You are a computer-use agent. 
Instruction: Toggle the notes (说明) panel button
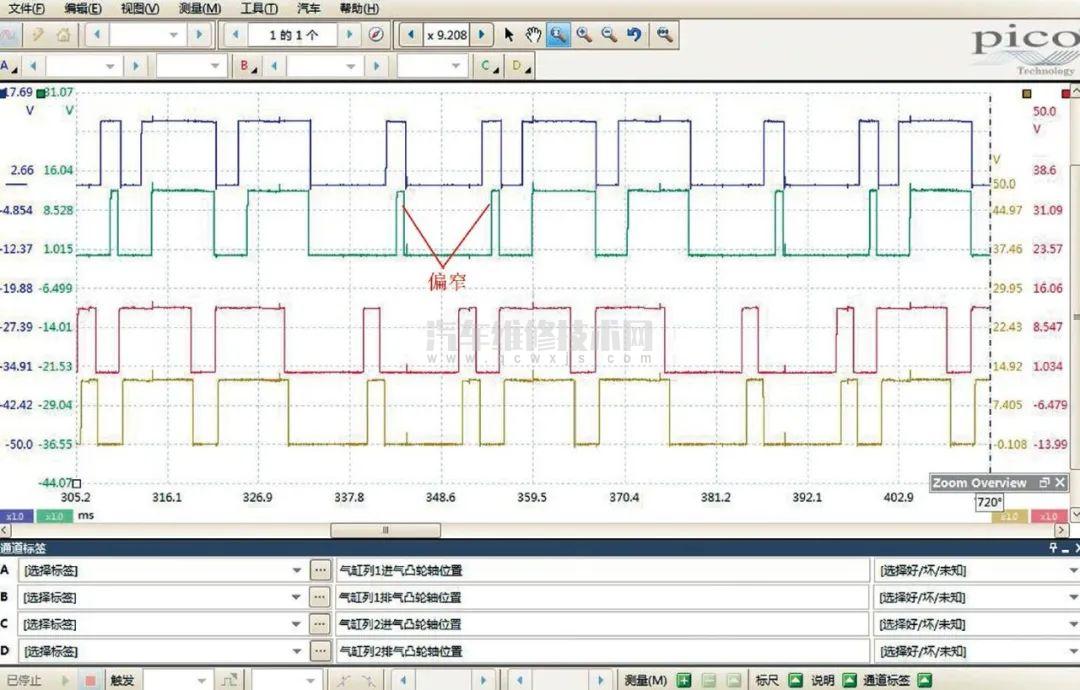click(x=849, y=680)
